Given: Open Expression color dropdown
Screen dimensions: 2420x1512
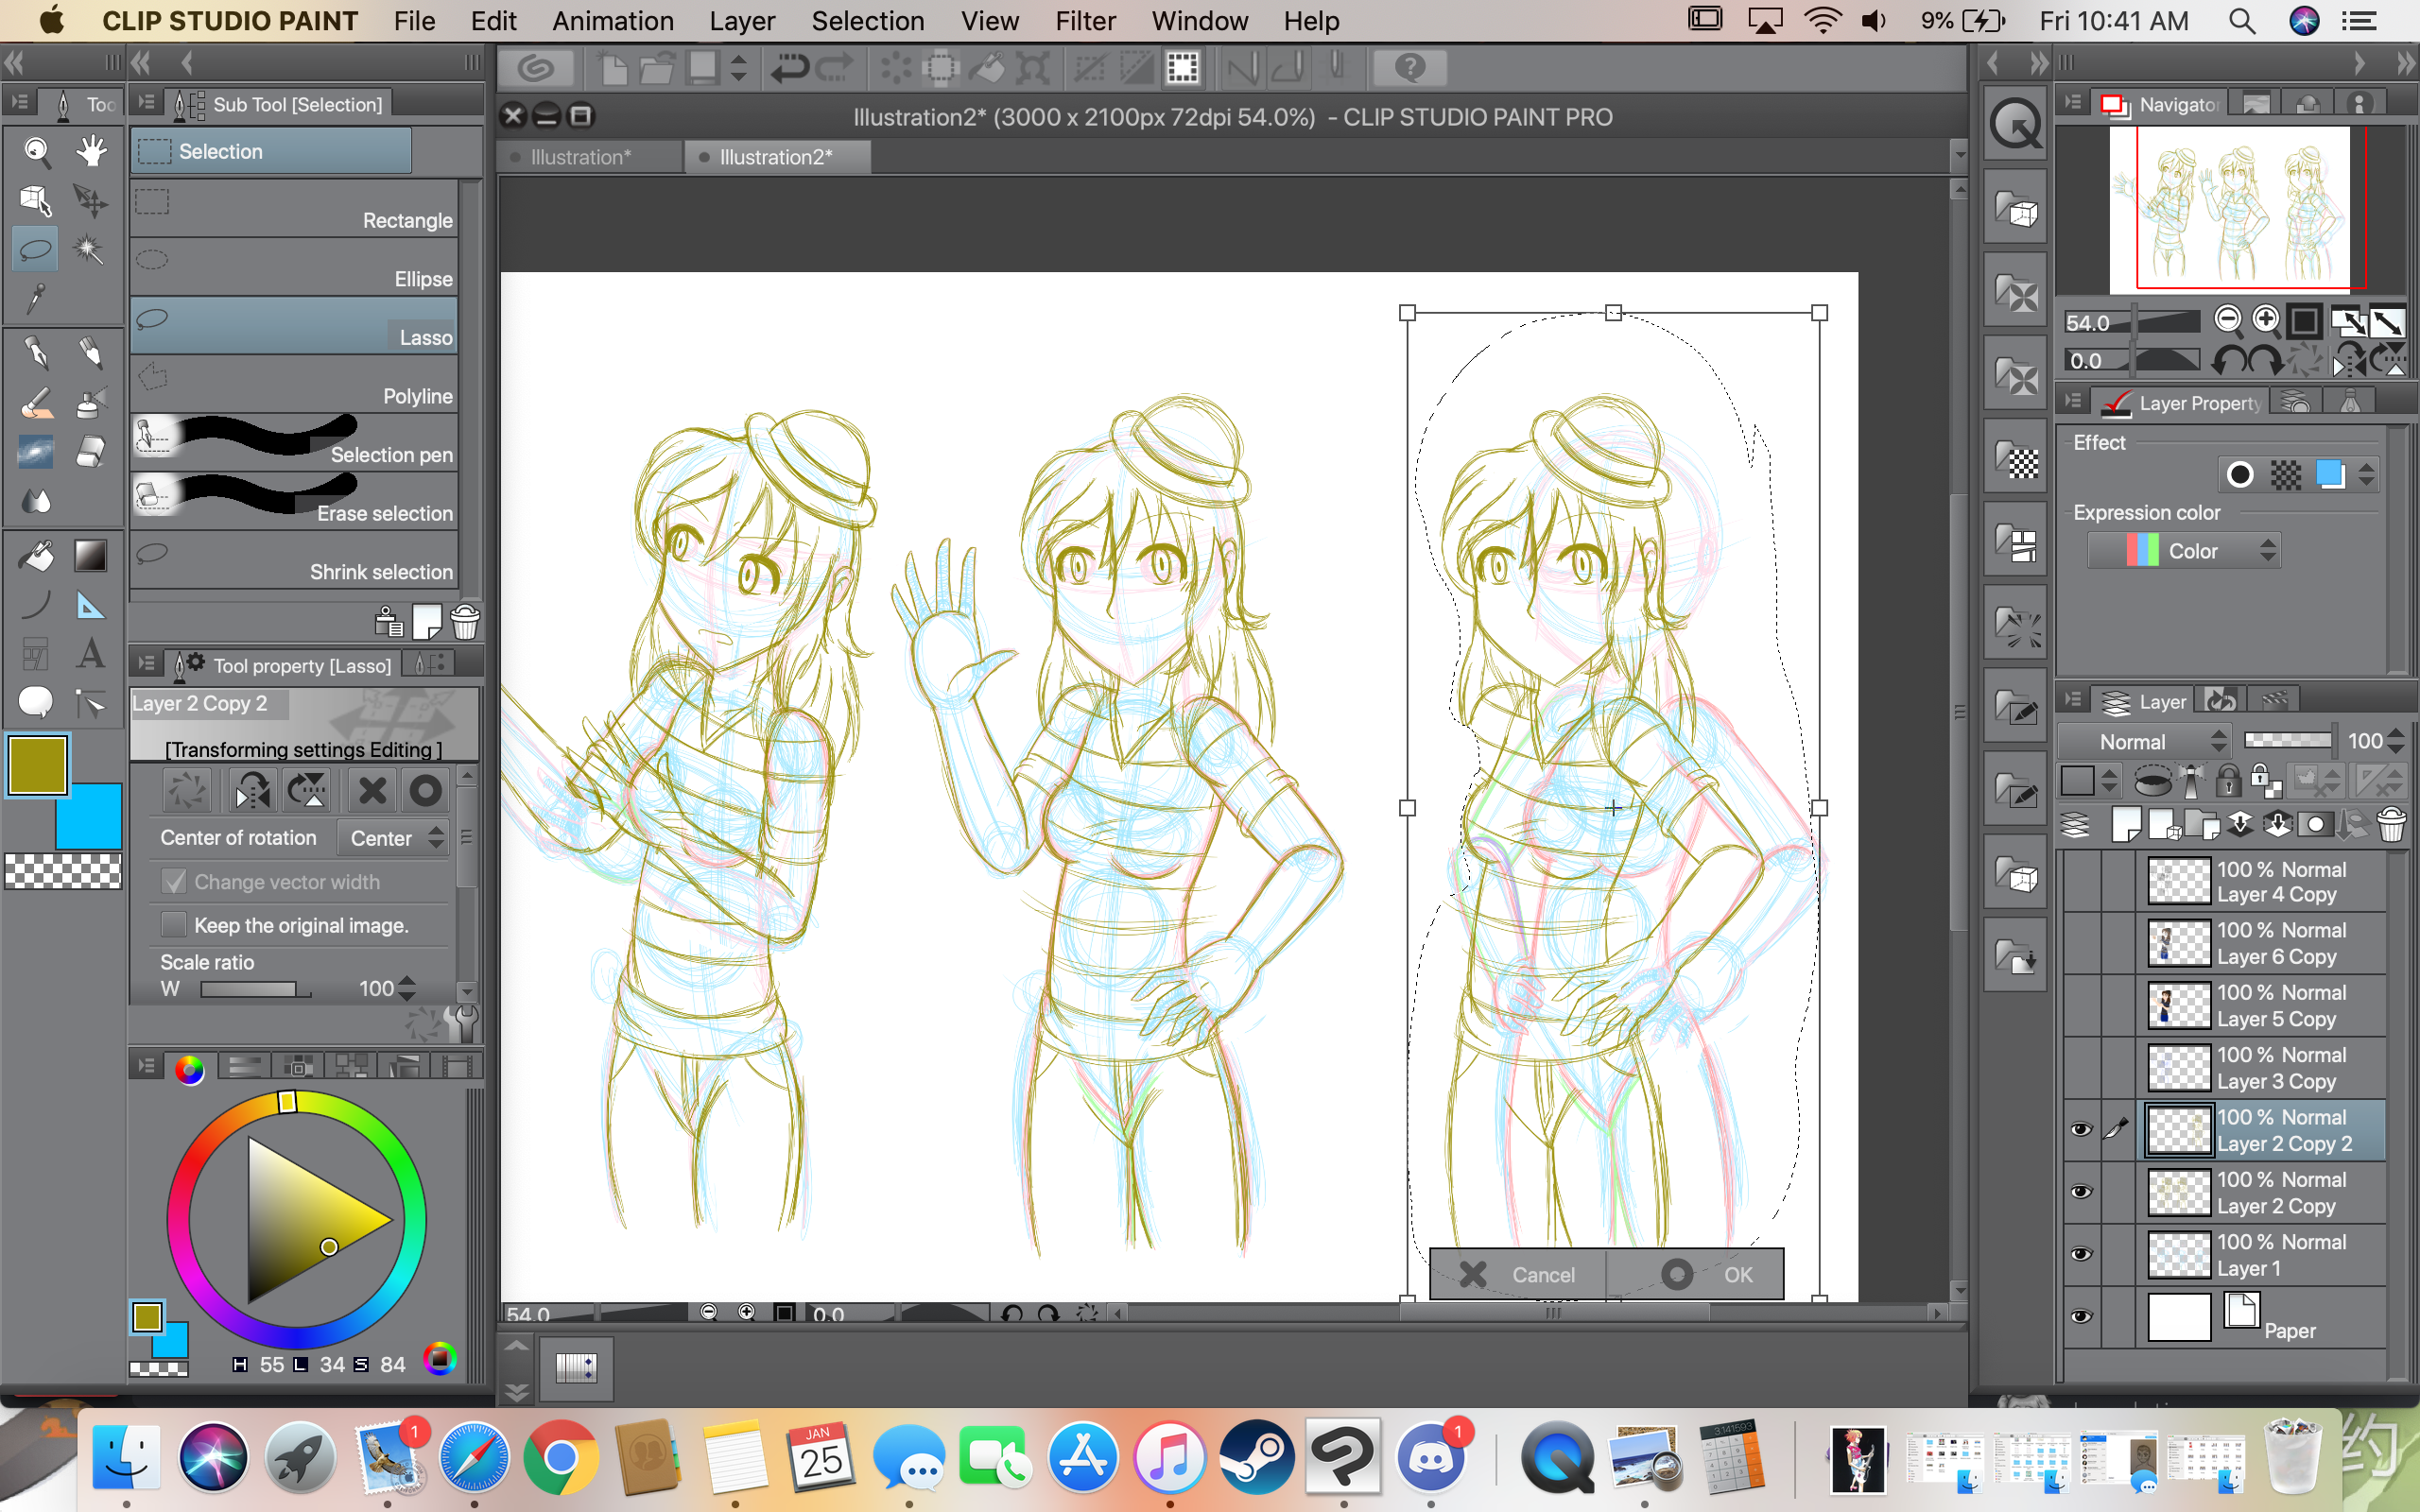Looking at the screenshot, I should (2184, 551).
